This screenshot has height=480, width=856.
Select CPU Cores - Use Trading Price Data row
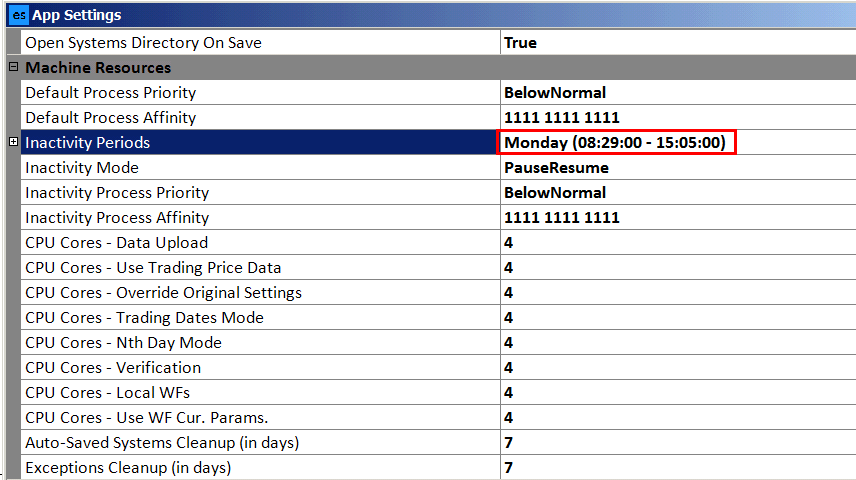(x=153, y=268)
